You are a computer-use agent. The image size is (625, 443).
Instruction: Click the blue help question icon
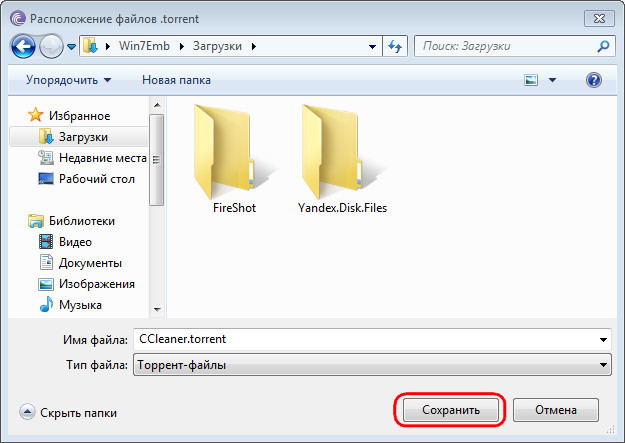594,80
